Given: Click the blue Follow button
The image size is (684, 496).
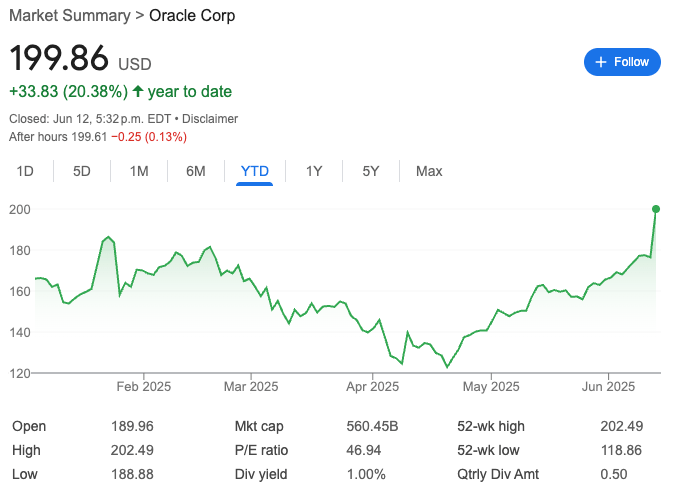Looking at the screenshot, I should click(x=622, y=62).
